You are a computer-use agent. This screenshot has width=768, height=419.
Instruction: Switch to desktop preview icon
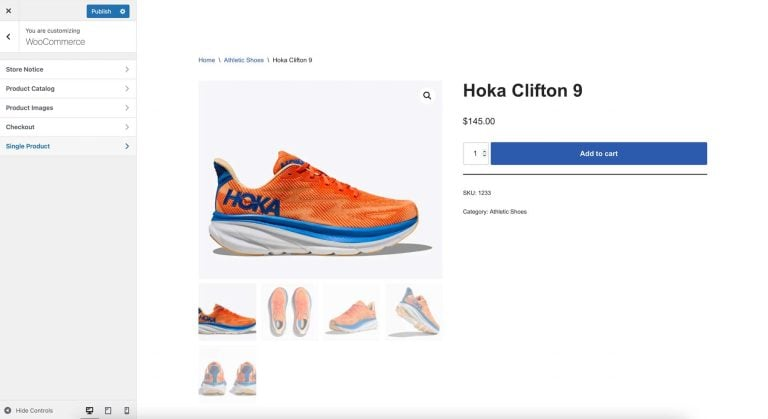coord(90,410)
